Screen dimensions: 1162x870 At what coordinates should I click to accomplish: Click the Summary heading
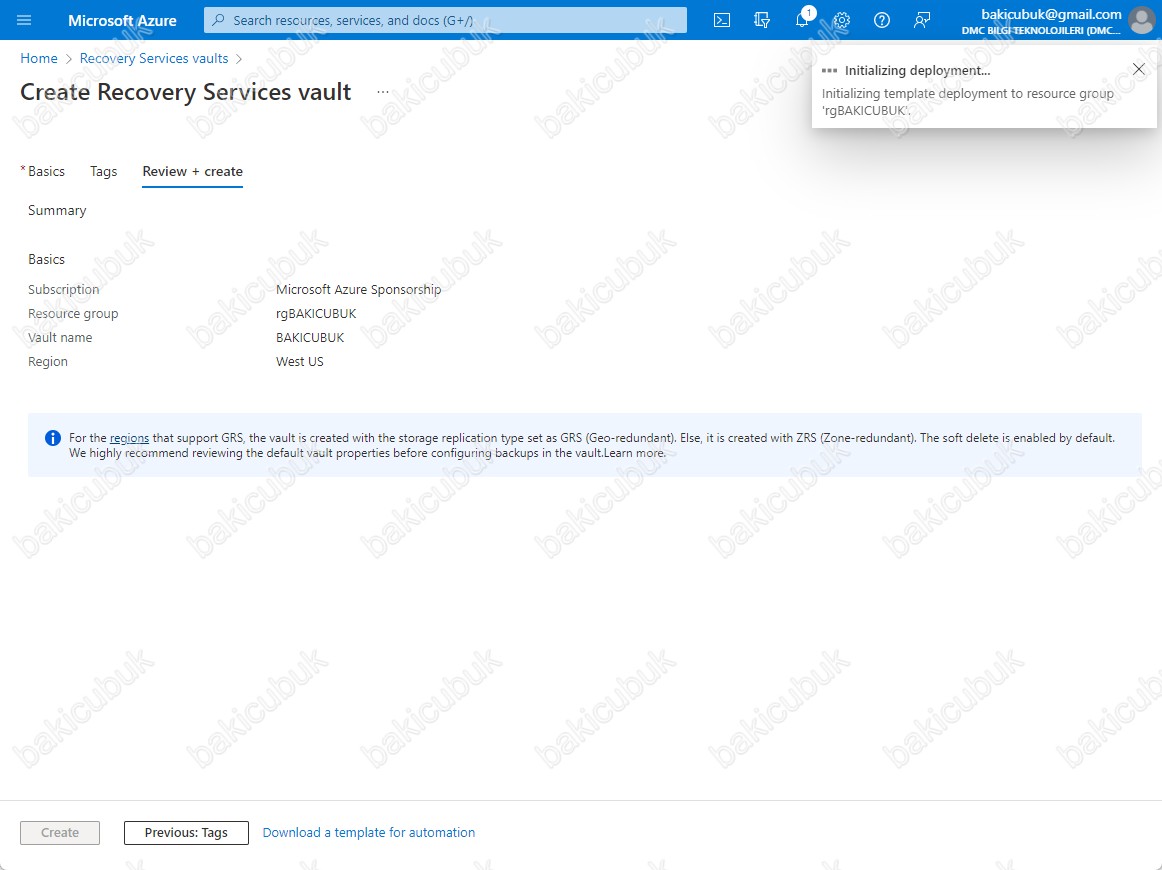point(57,210)
